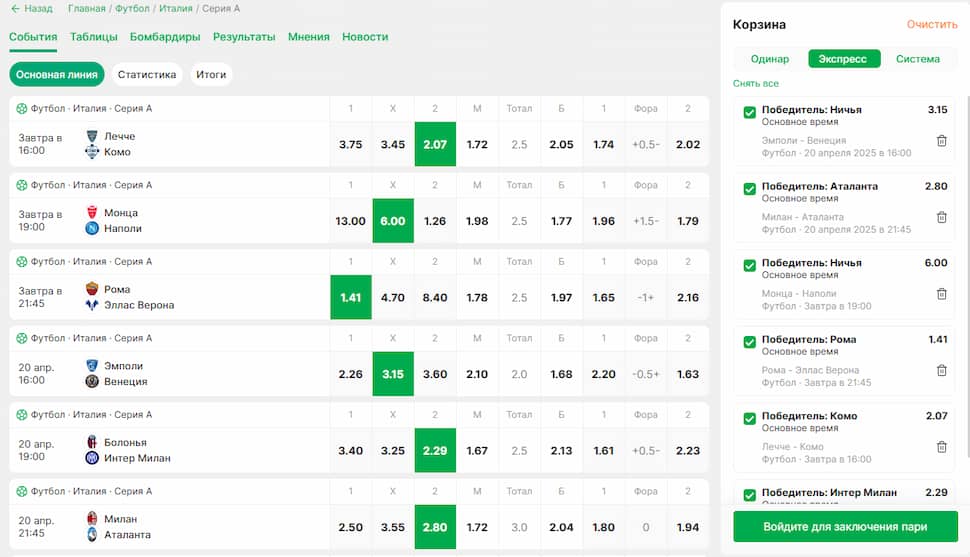
Task: Uncheck the Победитель: Рома bet checkbox
Action: click(x=749, y=342)
